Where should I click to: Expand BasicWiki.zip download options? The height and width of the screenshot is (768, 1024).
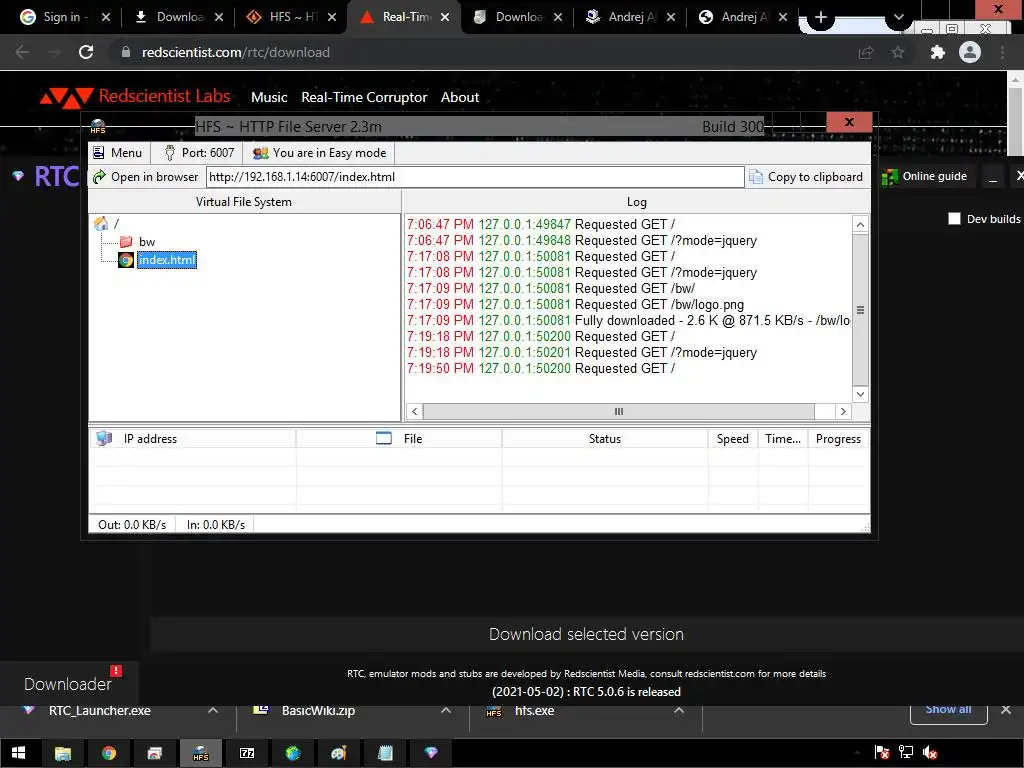[445, 711]
